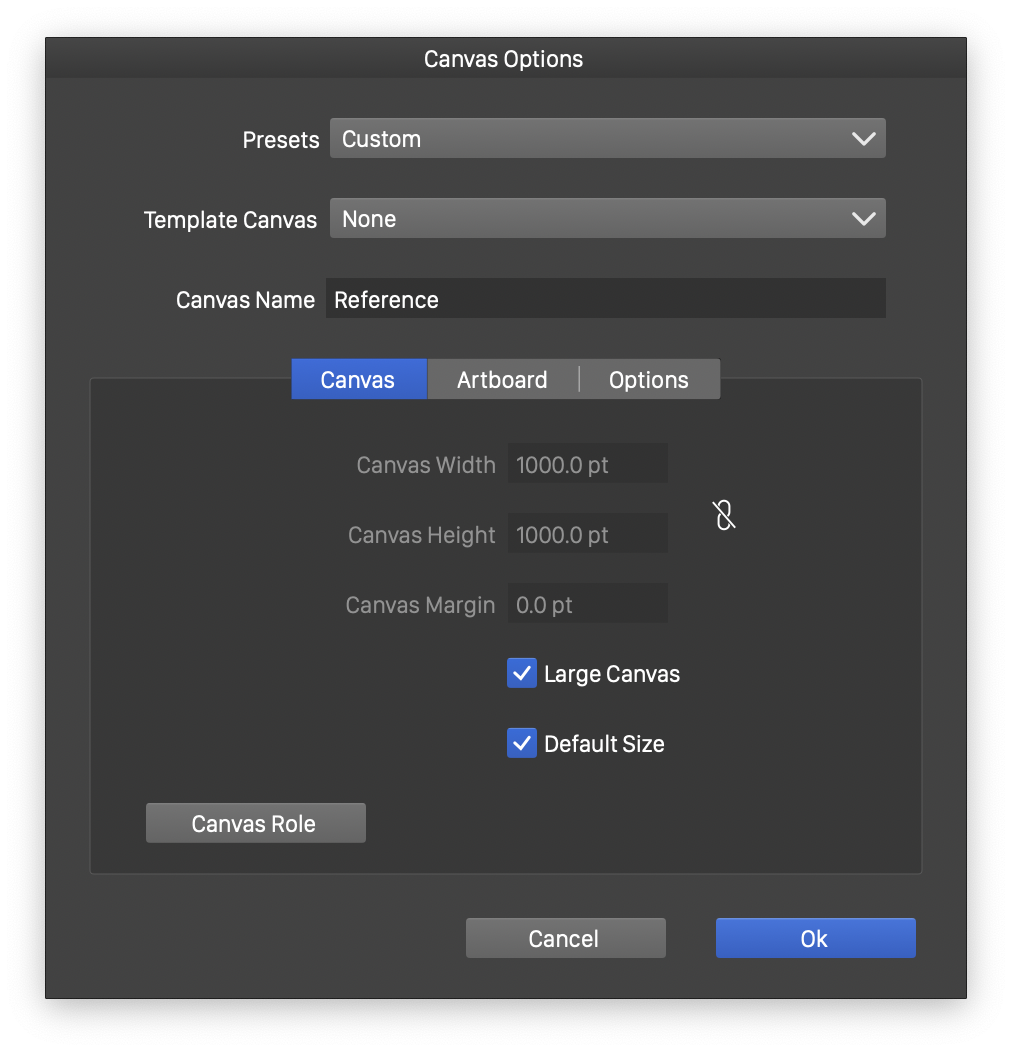The image size is (1012, 1052).
Task: Uncheck the Default Size checkbox
Action: click(x=522, y=744)
